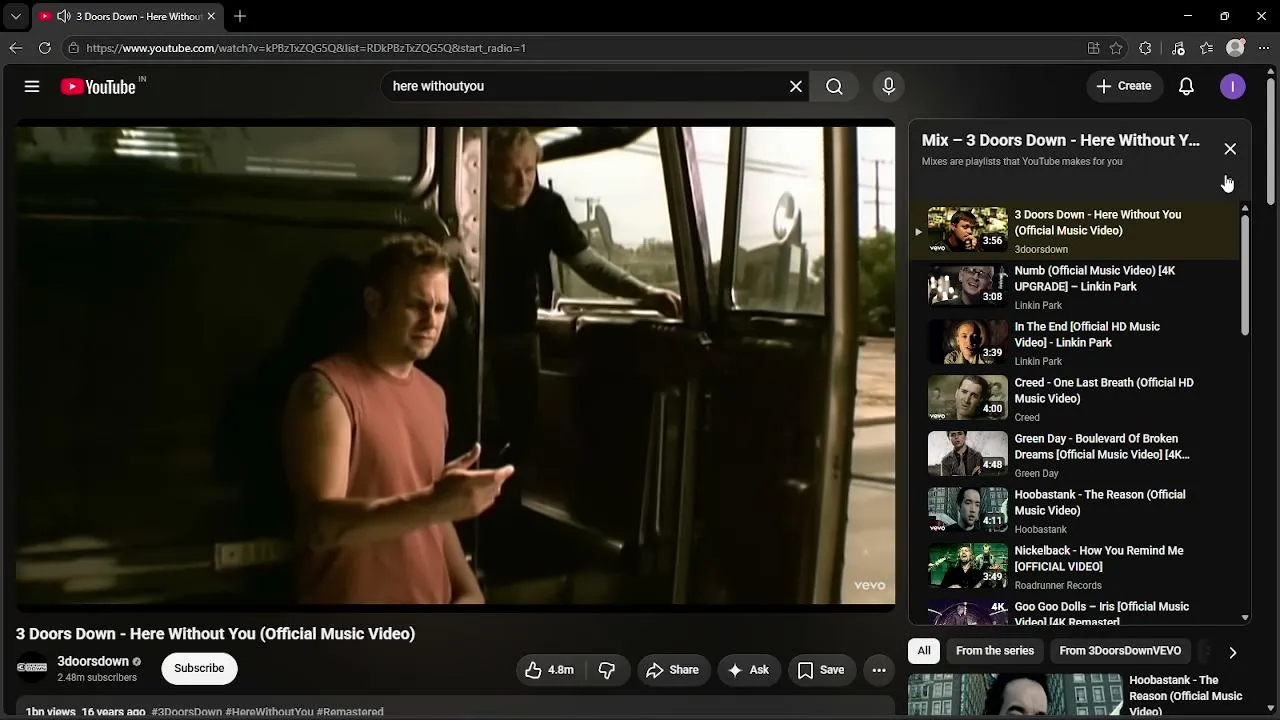Play Nickelback - How You Remind Me
Screen dimensions: 1280x720
(1075, 567)
